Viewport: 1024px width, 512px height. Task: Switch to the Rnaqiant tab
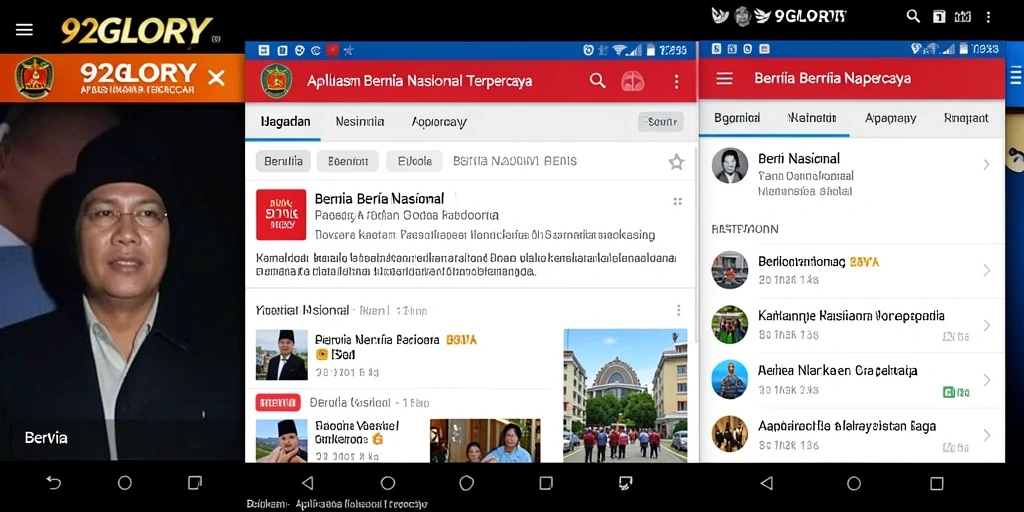point(966,118)
